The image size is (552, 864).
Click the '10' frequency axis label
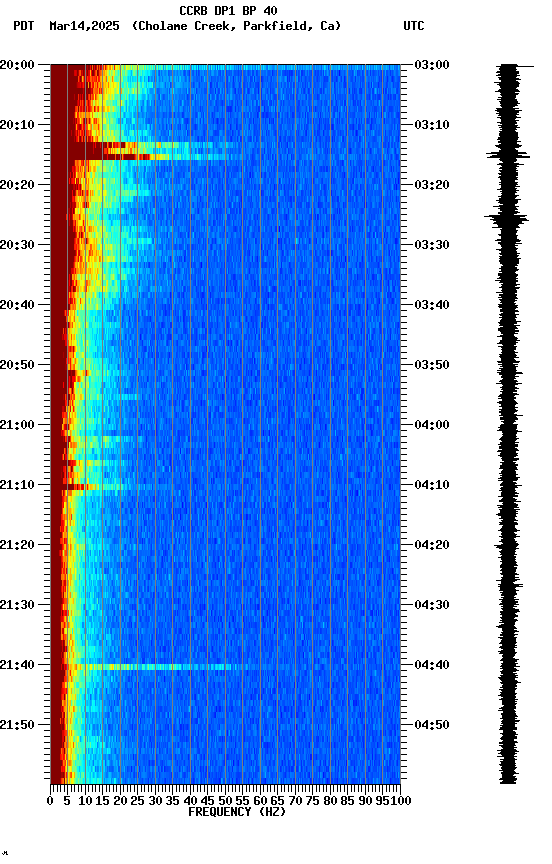click(x=85, y=801)
